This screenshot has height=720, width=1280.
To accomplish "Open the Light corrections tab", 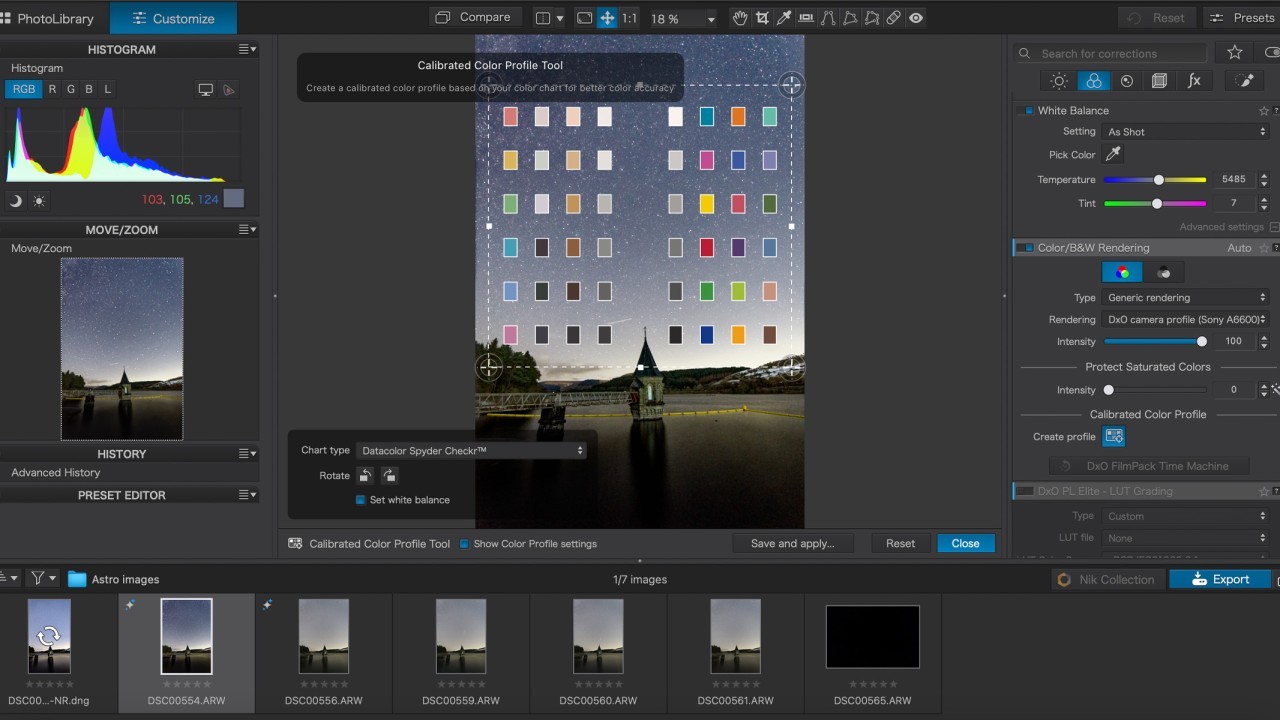I will (x=1059, y=81).
